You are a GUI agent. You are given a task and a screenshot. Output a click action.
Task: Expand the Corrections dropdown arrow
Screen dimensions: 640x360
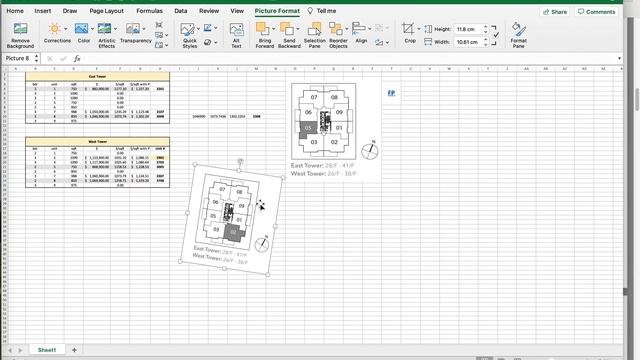point(65,29)
